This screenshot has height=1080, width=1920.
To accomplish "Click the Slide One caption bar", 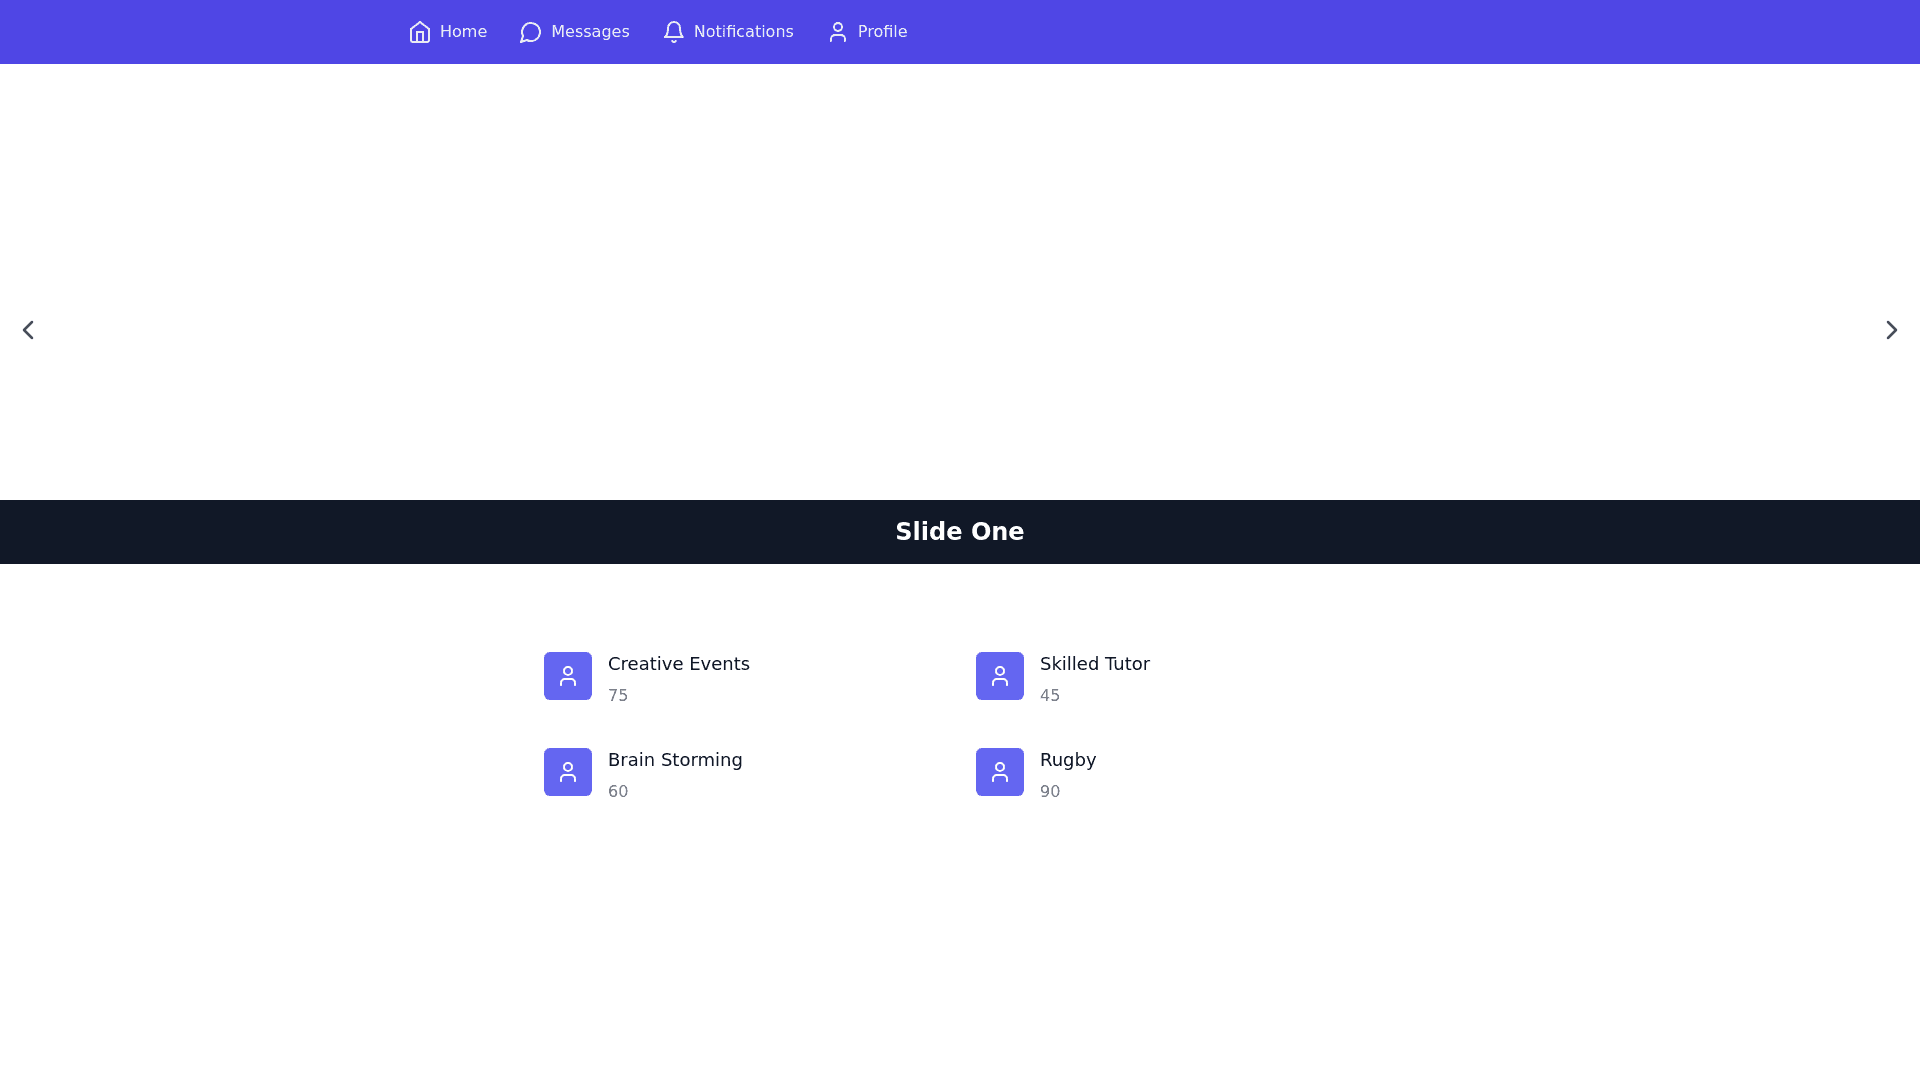I will pyautogui.click(x=960, y=532).
